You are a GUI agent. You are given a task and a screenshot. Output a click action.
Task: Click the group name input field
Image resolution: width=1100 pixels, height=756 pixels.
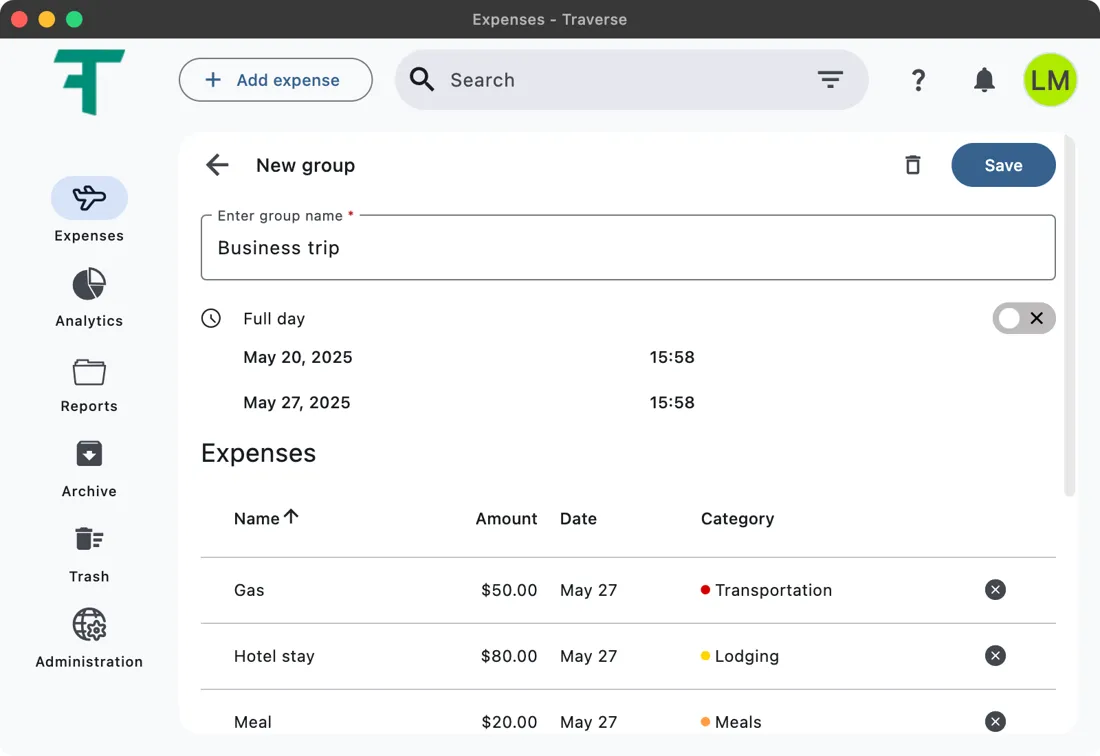pyautogui.click(x=628, y=248)
